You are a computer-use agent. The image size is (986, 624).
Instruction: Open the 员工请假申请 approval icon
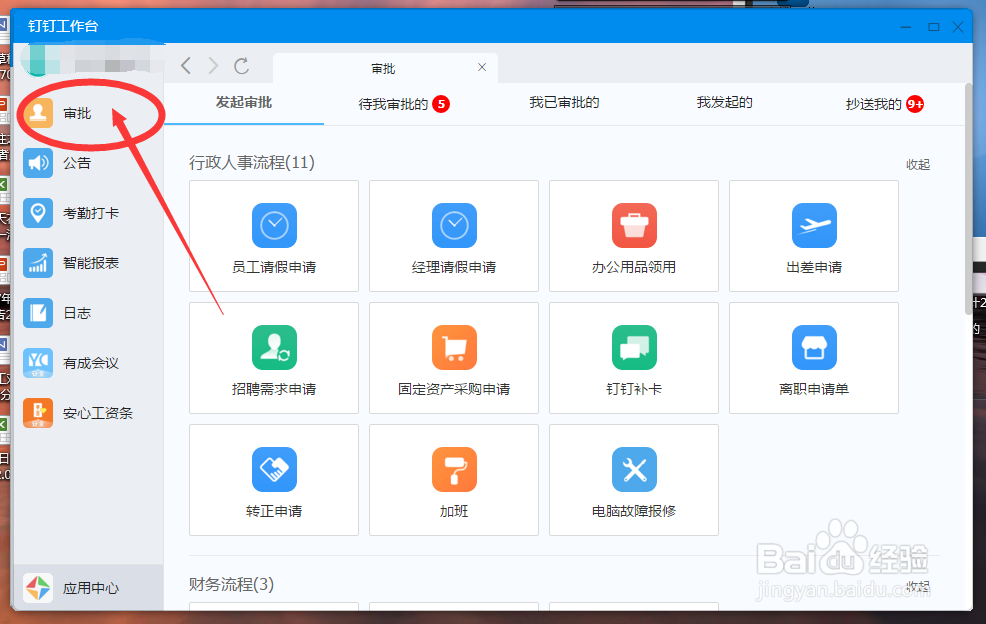point(273,236)
